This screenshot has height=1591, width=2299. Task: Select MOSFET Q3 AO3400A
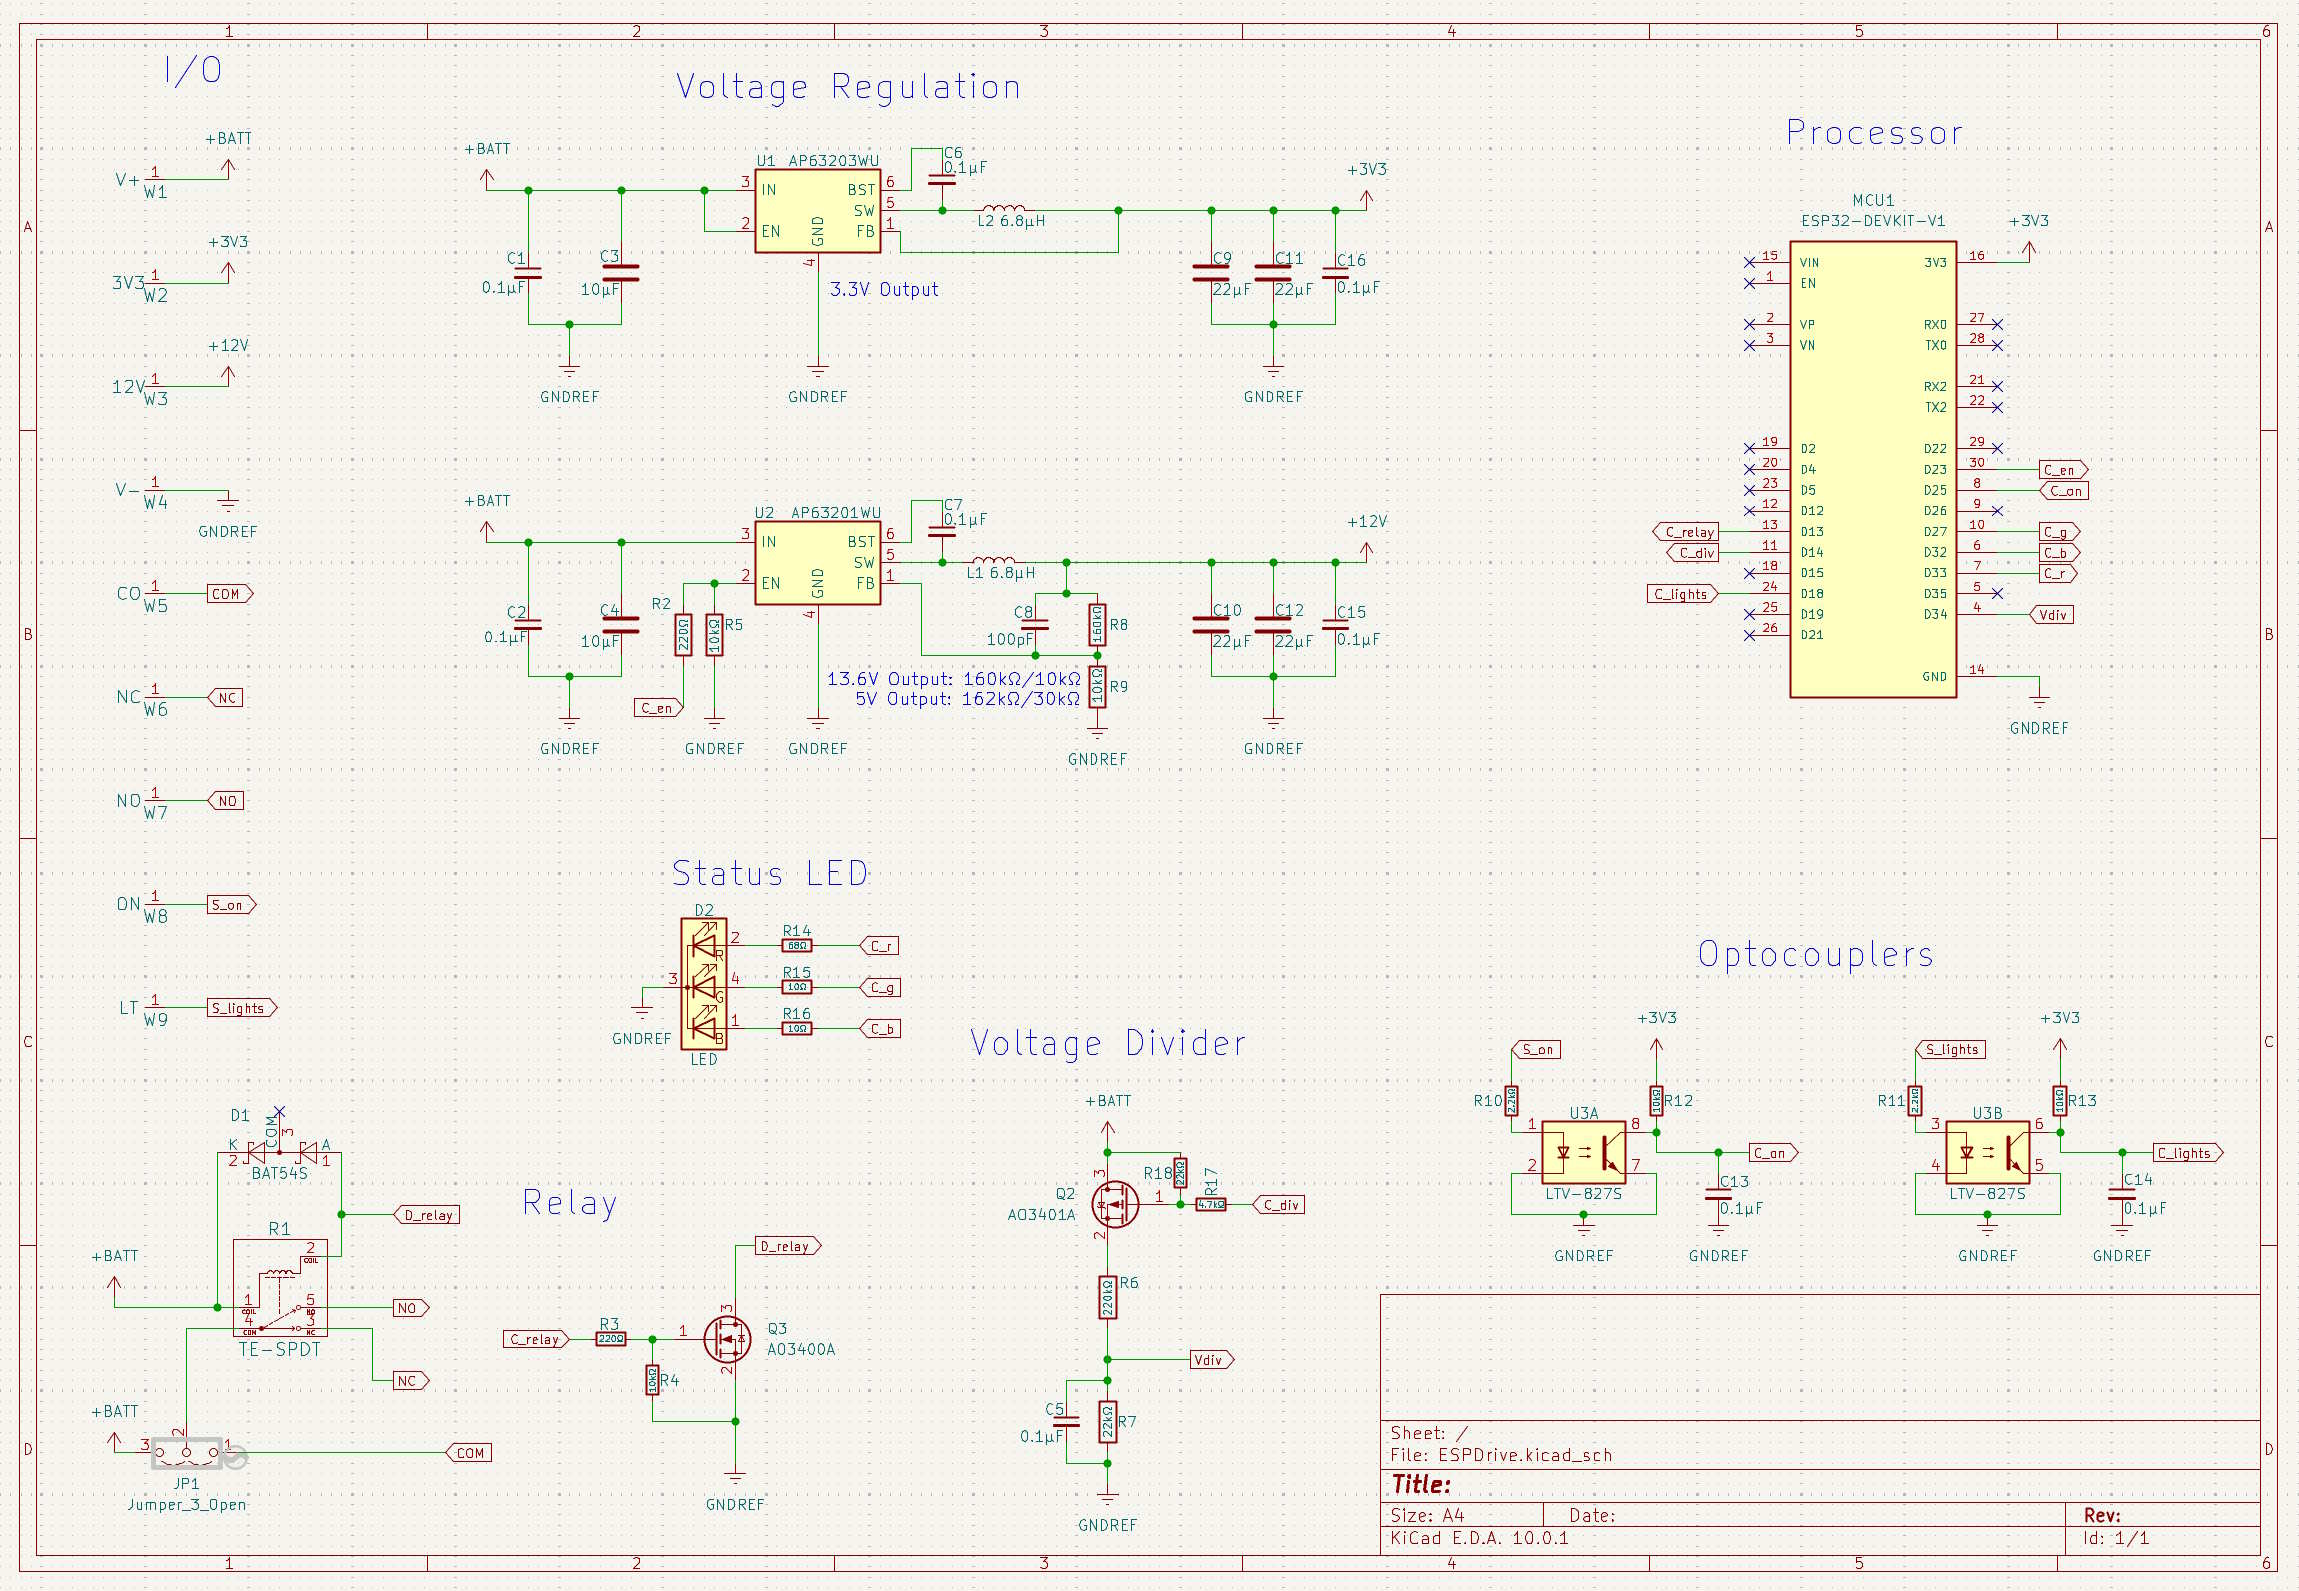point(727,1338)
